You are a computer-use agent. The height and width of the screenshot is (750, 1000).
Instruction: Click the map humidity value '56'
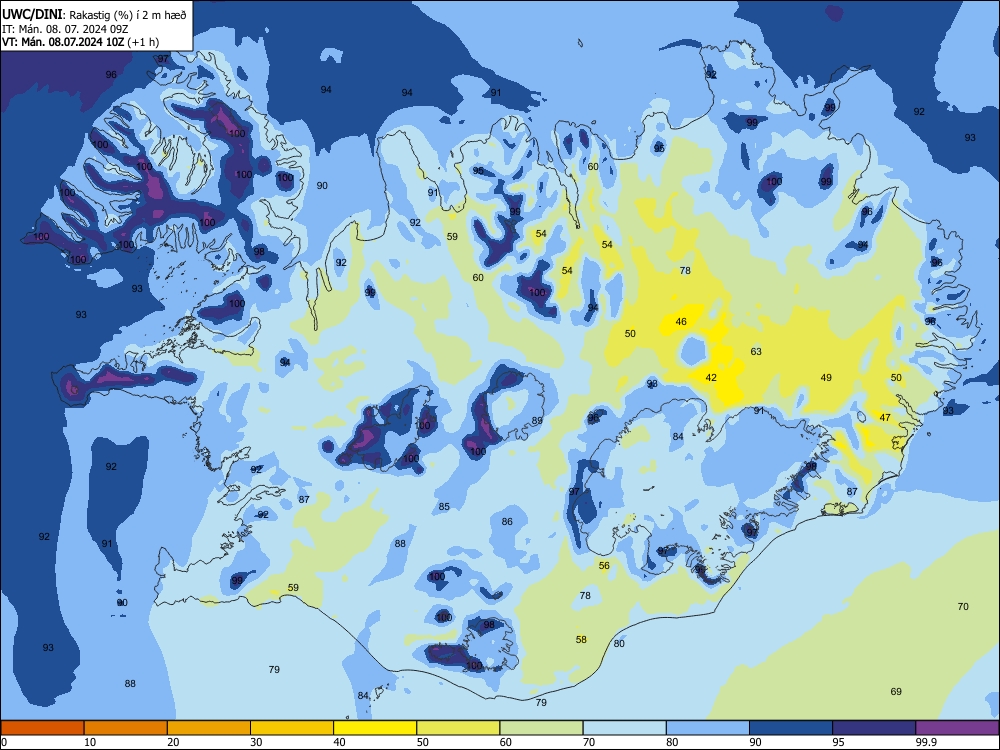click(604, 566)
